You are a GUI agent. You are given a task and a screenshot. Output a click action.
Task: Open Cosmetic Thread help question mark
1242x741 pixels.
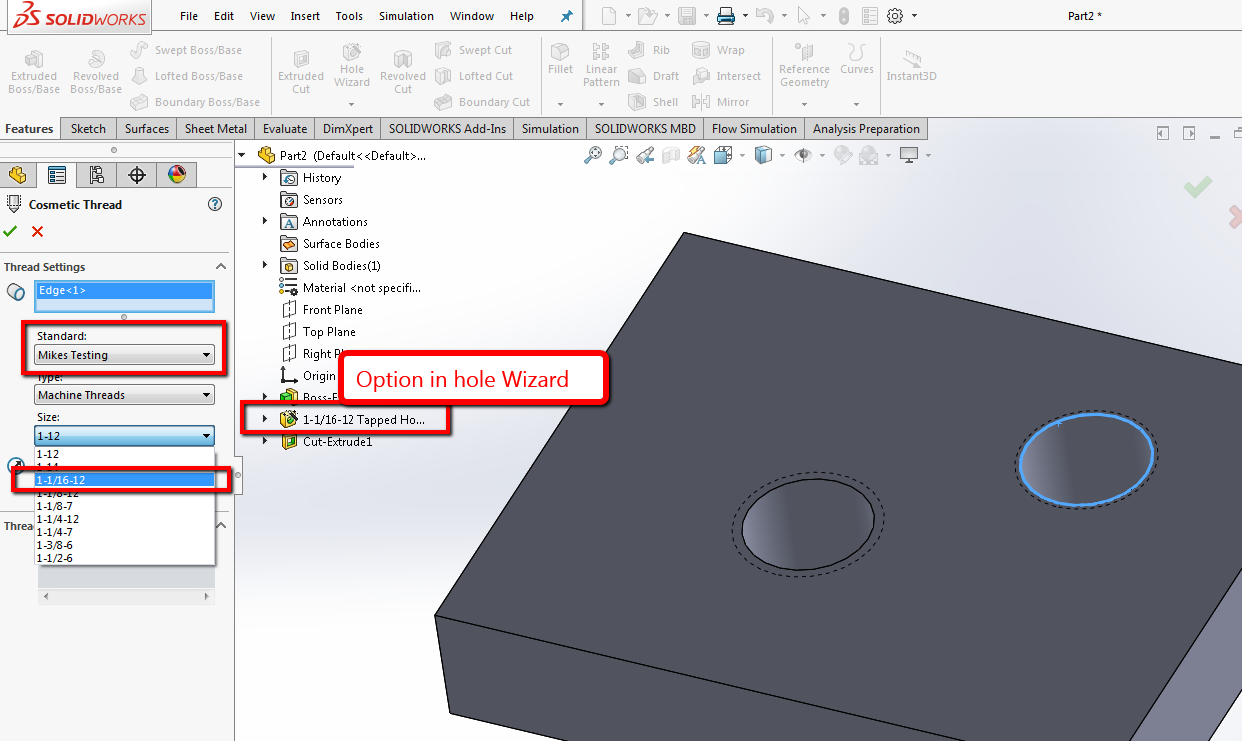214,204
